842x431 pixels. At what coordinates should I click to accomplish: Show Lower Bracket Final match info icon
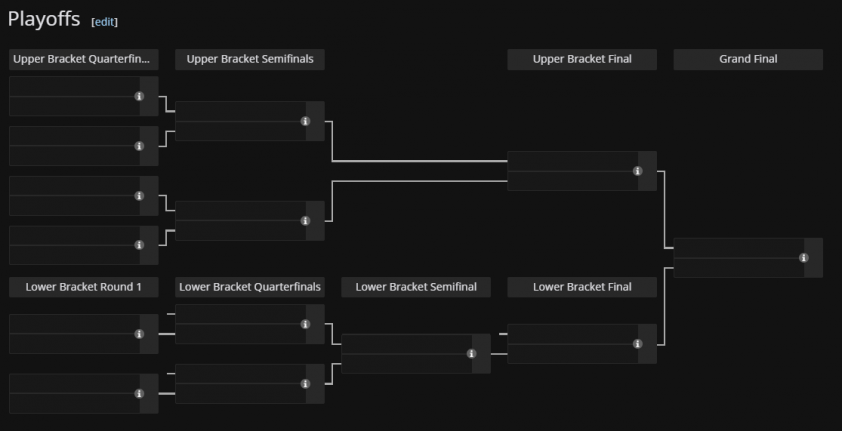(x=637, y=344)
